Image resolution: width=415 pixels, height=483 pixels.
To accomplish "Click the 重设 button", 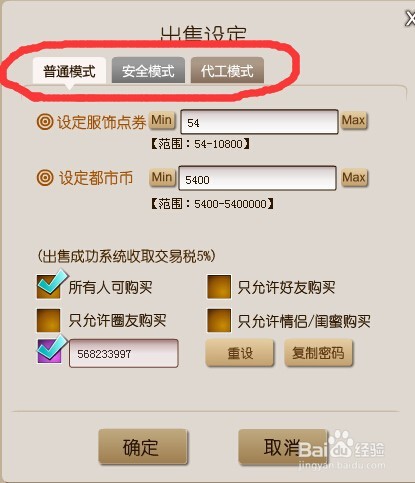I will coord(240,353).
